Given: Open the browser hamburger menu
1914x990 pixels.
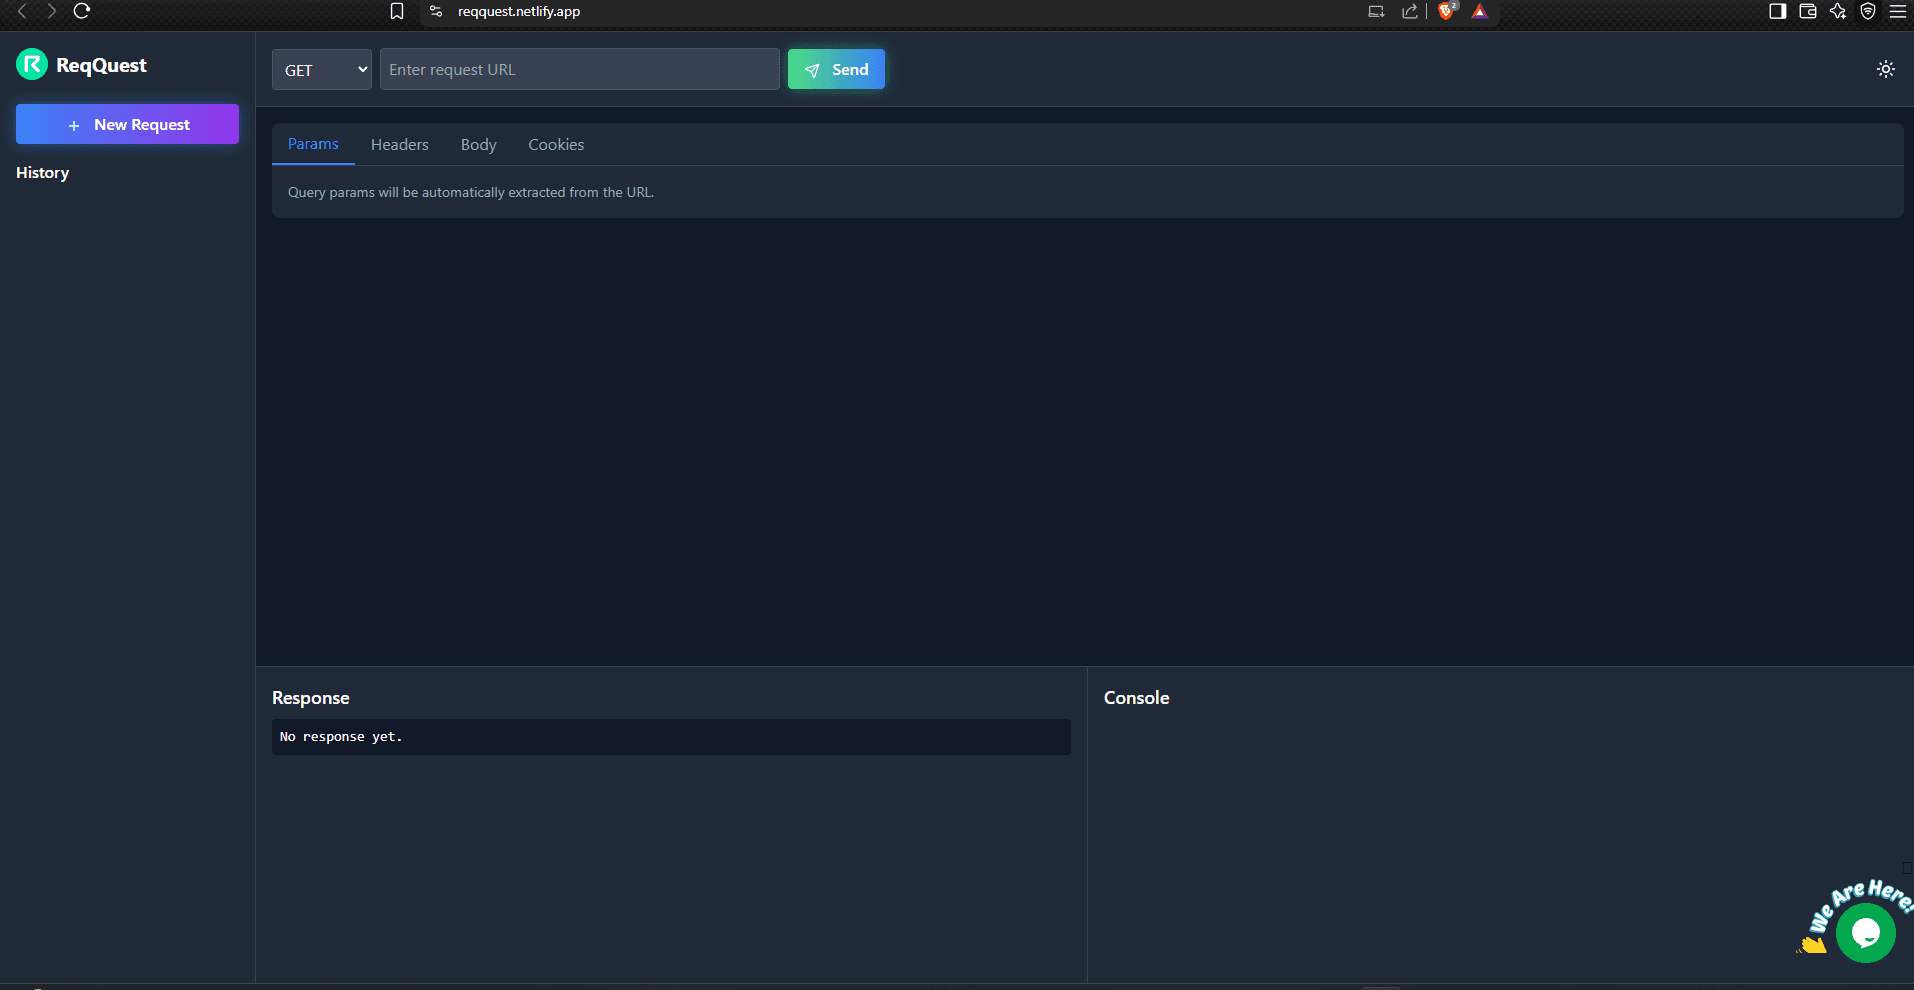Looking at the screenshot, I should 1899,12.
